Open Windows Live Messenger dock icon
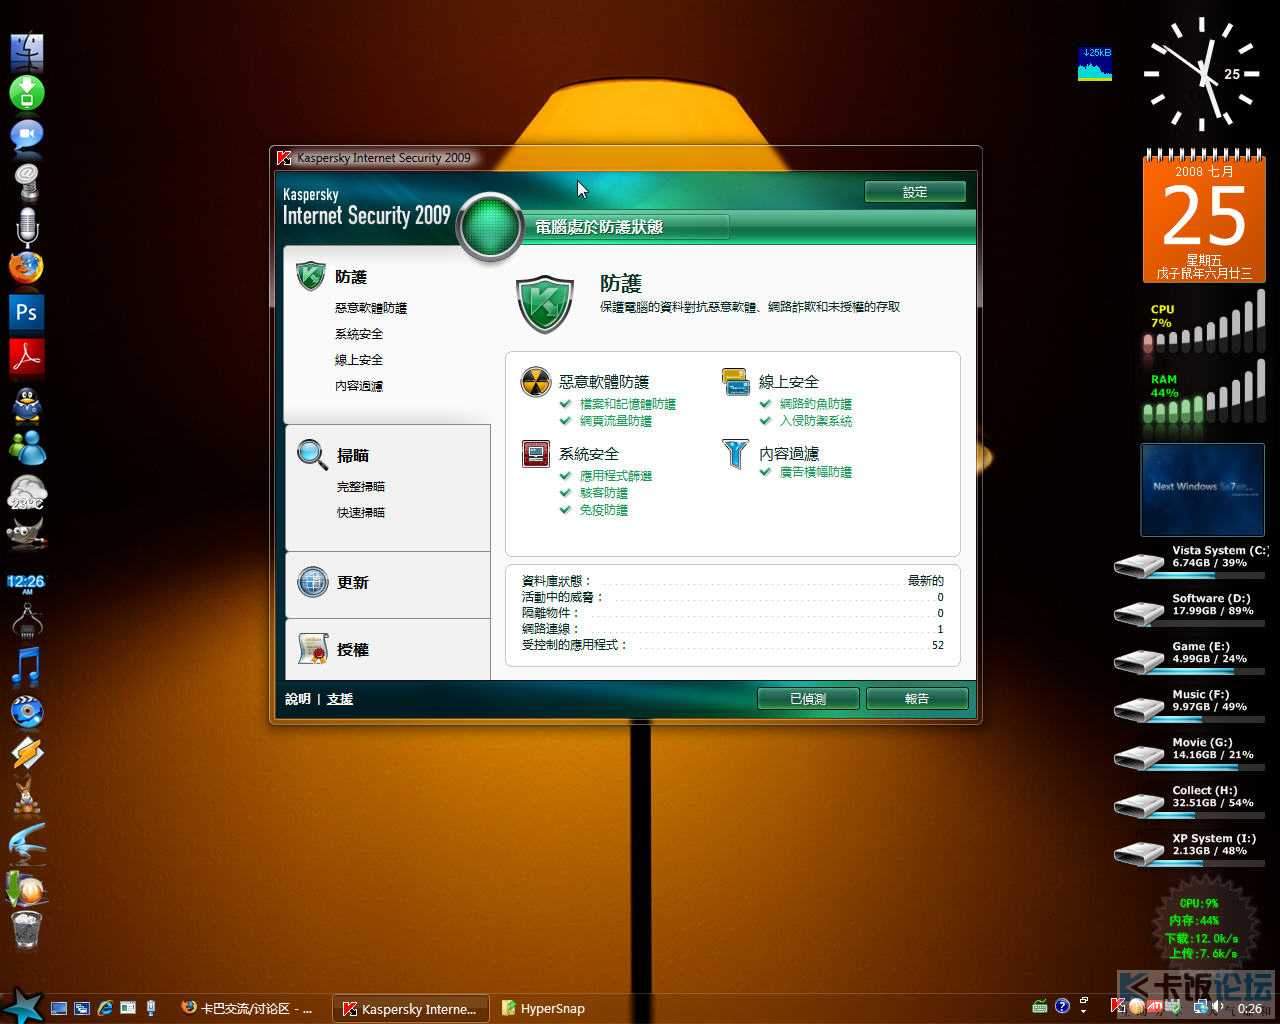Screen dimensions: 1280x1024 pos(27,447)
